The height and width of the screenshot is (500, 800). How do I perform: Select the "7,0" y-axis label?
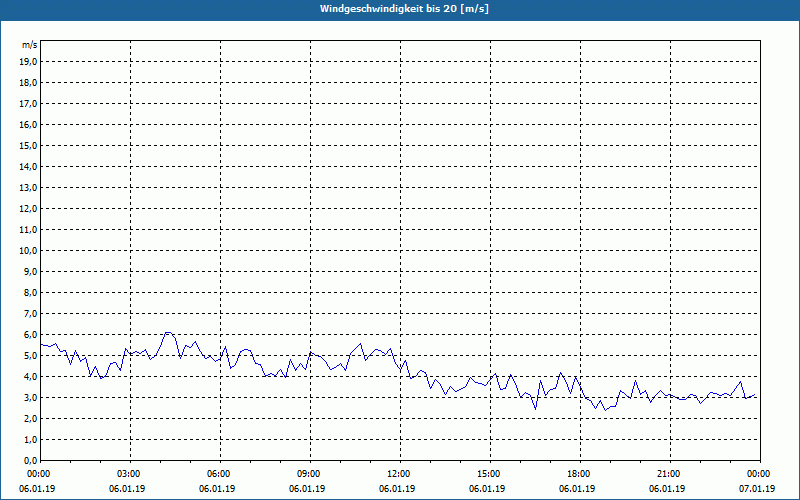31,313
